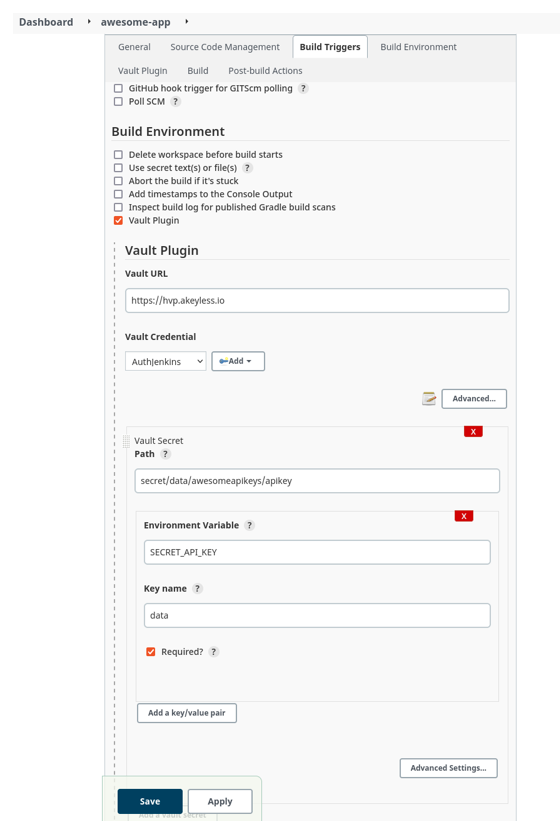Open awesome-app breadcrumb link
Screen dimensions: 560x836
[x=135, y=22]
